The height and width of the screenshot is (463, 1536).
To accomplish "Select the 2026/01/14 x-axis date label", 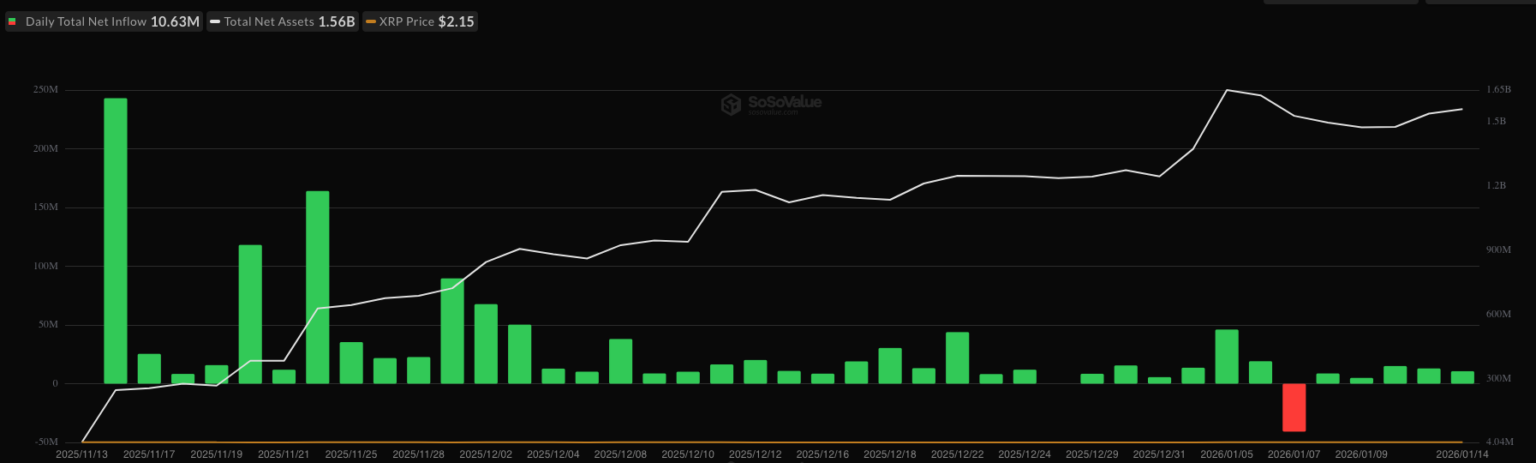I will (1462, 454).
